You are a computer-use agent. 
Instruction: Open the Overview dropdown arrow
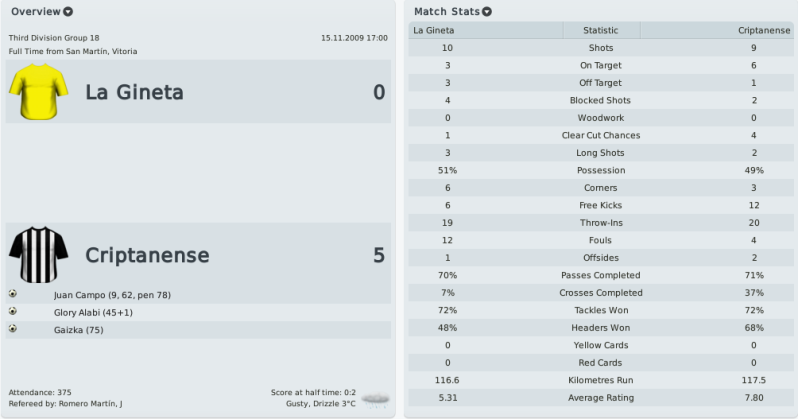[68, 12]
